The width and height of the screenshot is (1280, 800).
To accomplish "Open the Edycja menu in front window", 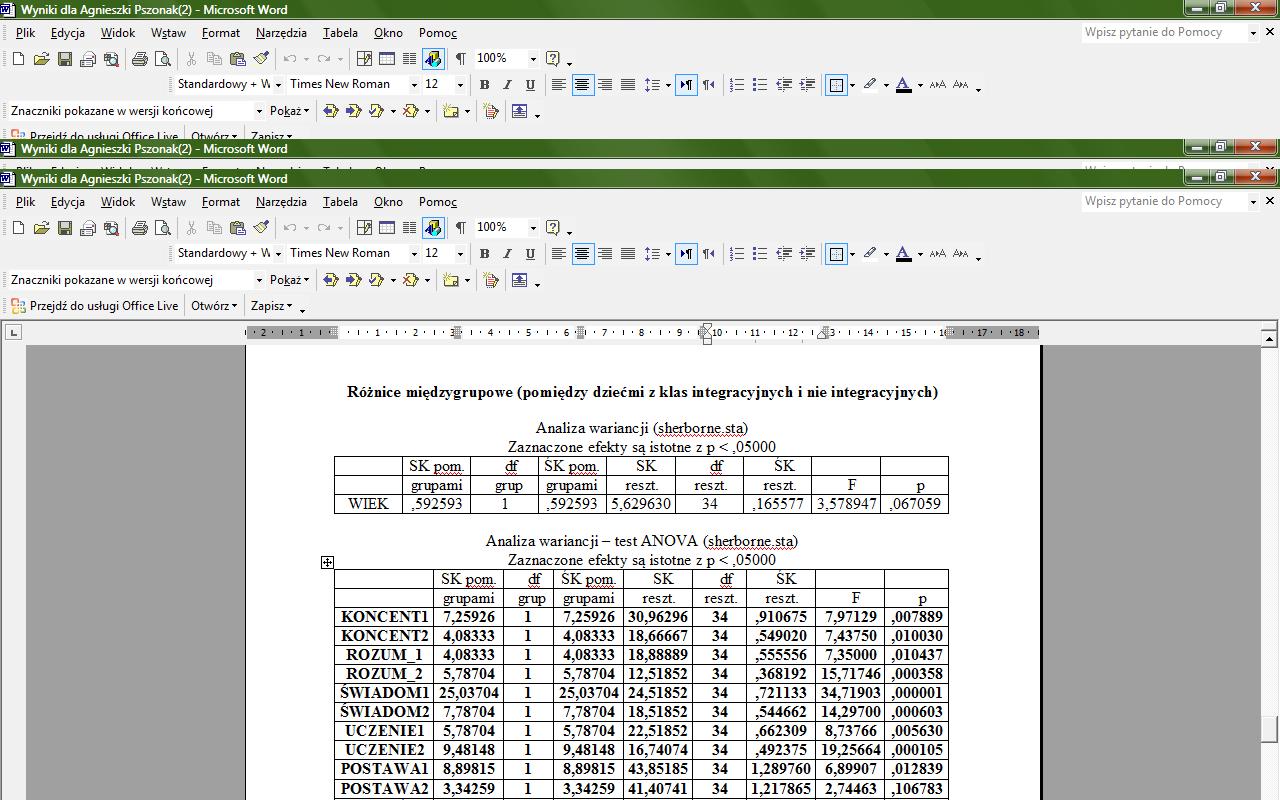I will coord(67,202).
